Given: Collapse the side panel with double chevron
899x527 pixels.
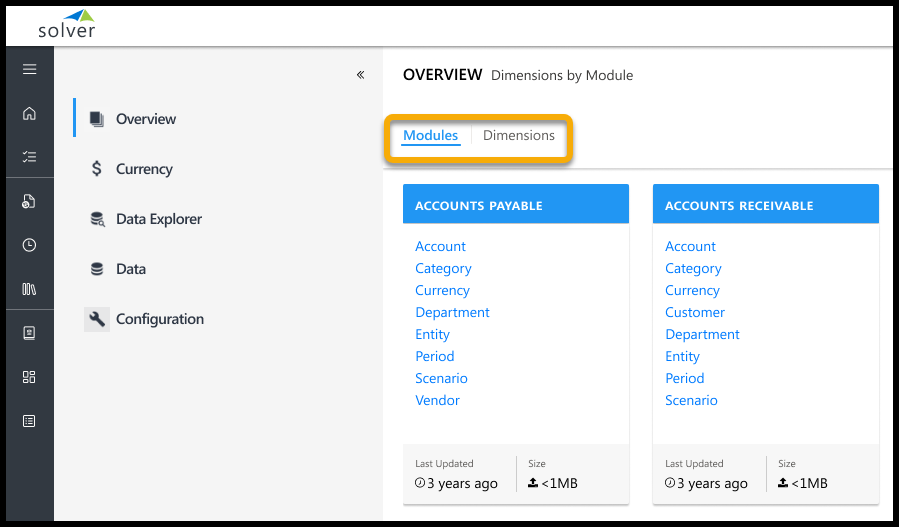Looking at the screenshot, I should 360,75.
